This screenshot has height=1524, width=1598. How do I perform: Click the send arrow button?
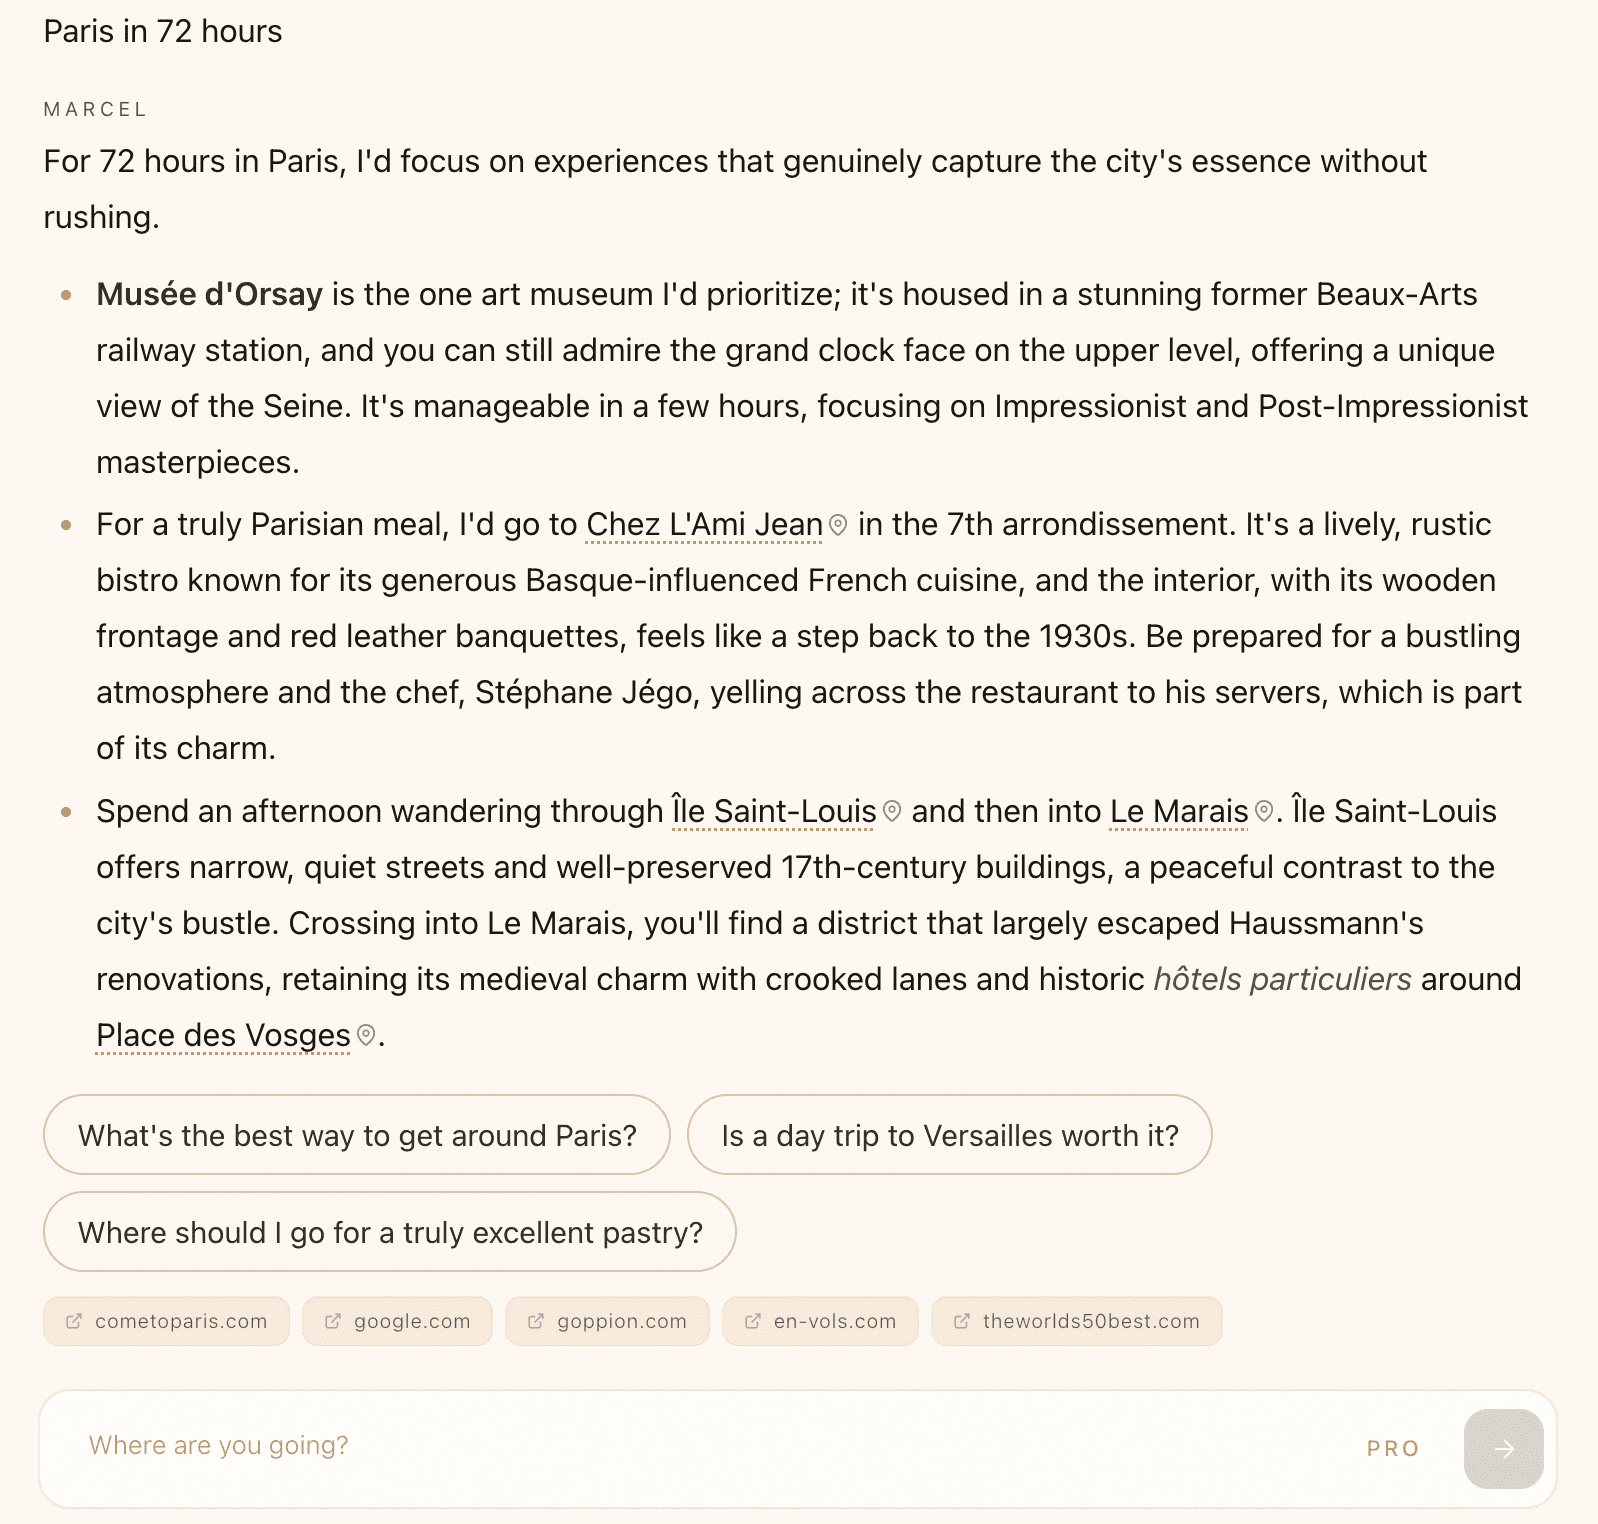click(1506, 1448)
